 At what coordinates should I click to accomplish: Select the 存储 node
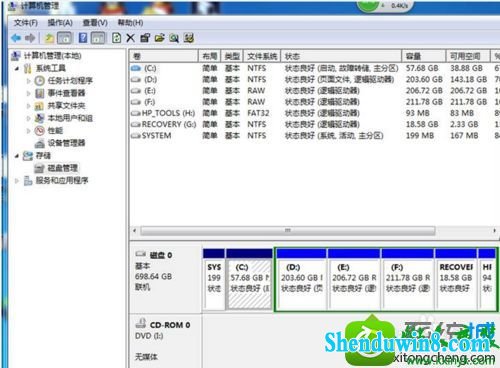click(43, 155)
